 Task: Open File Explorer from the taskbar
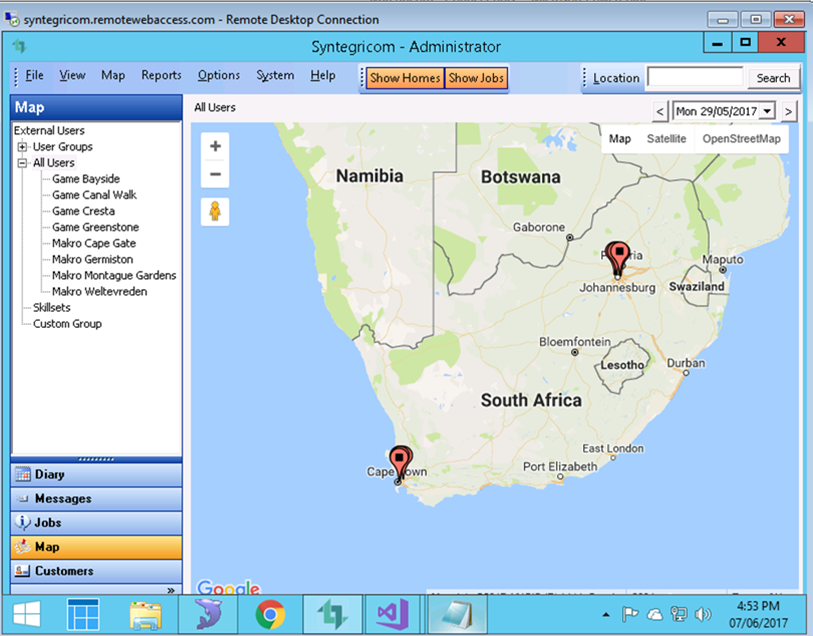click(x=146, y=612)
